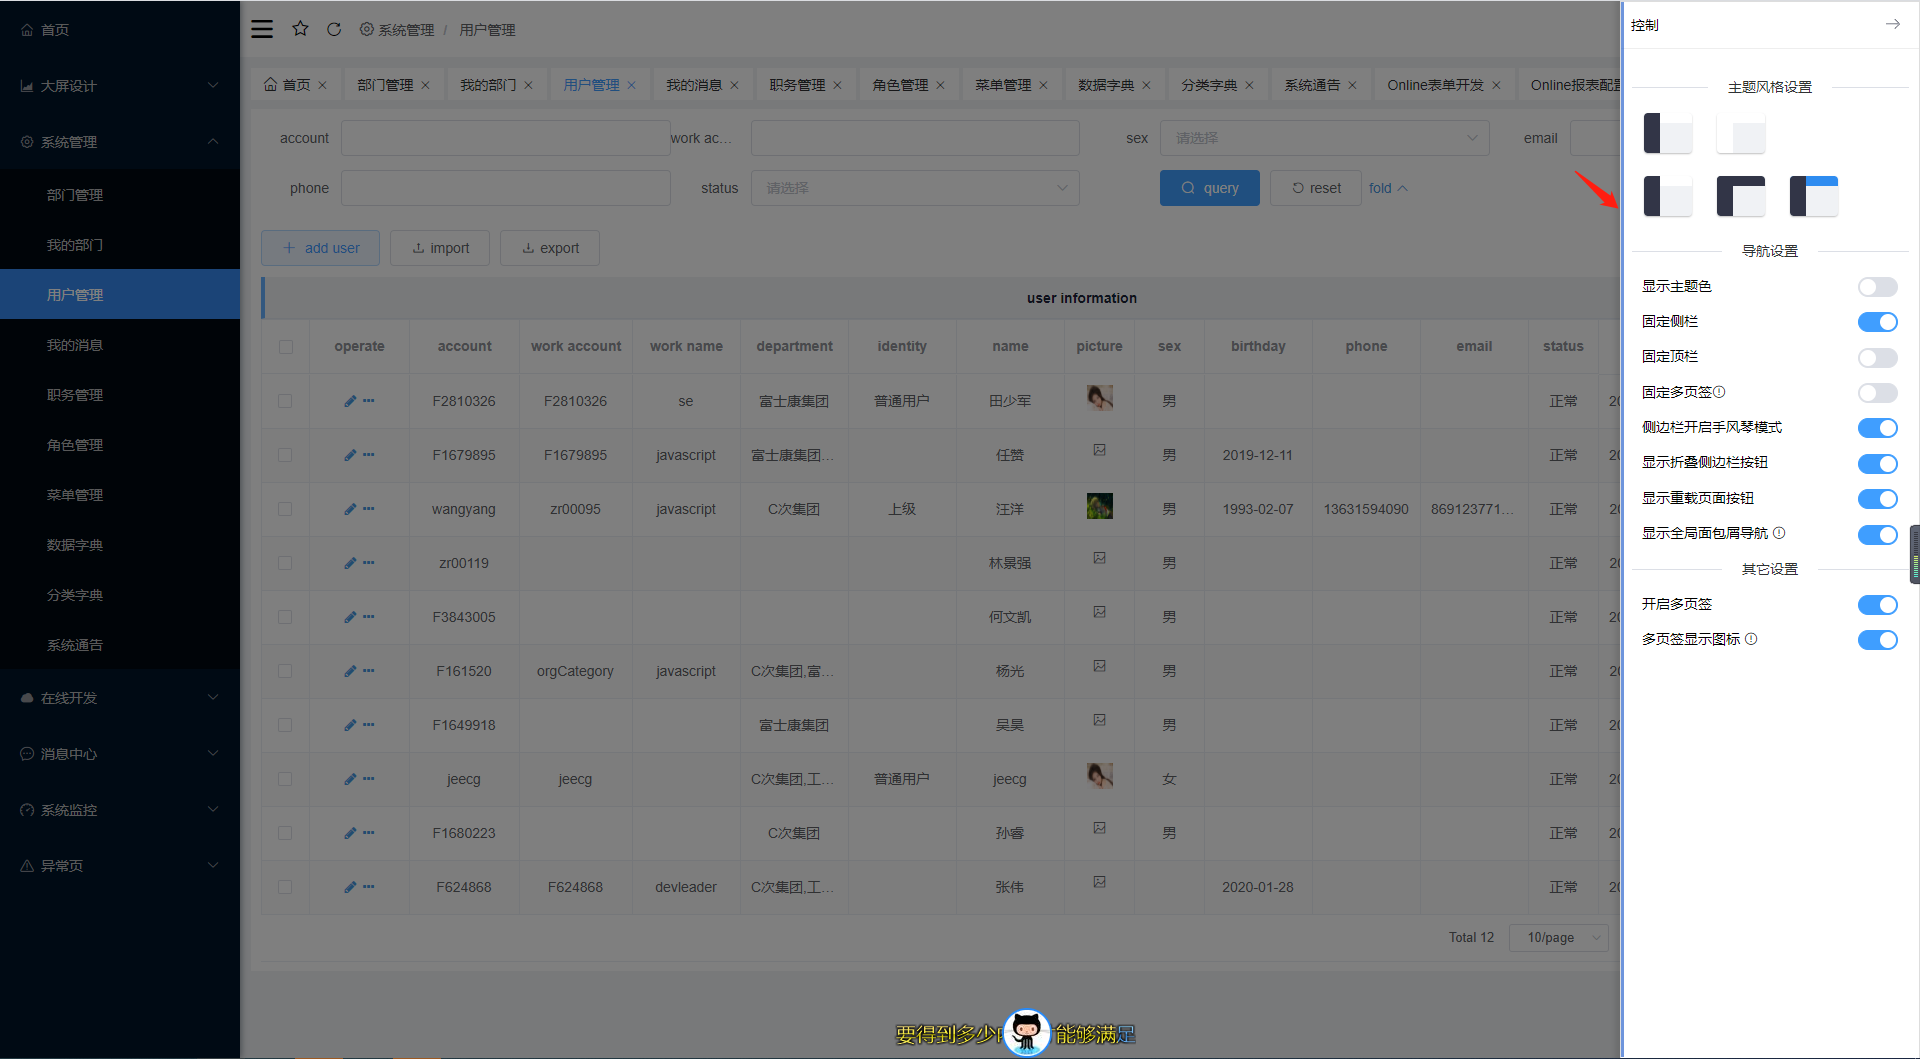Open picture thumbnail for 田少军
Image resolution: width=1920 pixels, height=1059 pixels.
tap(1099, 398)
